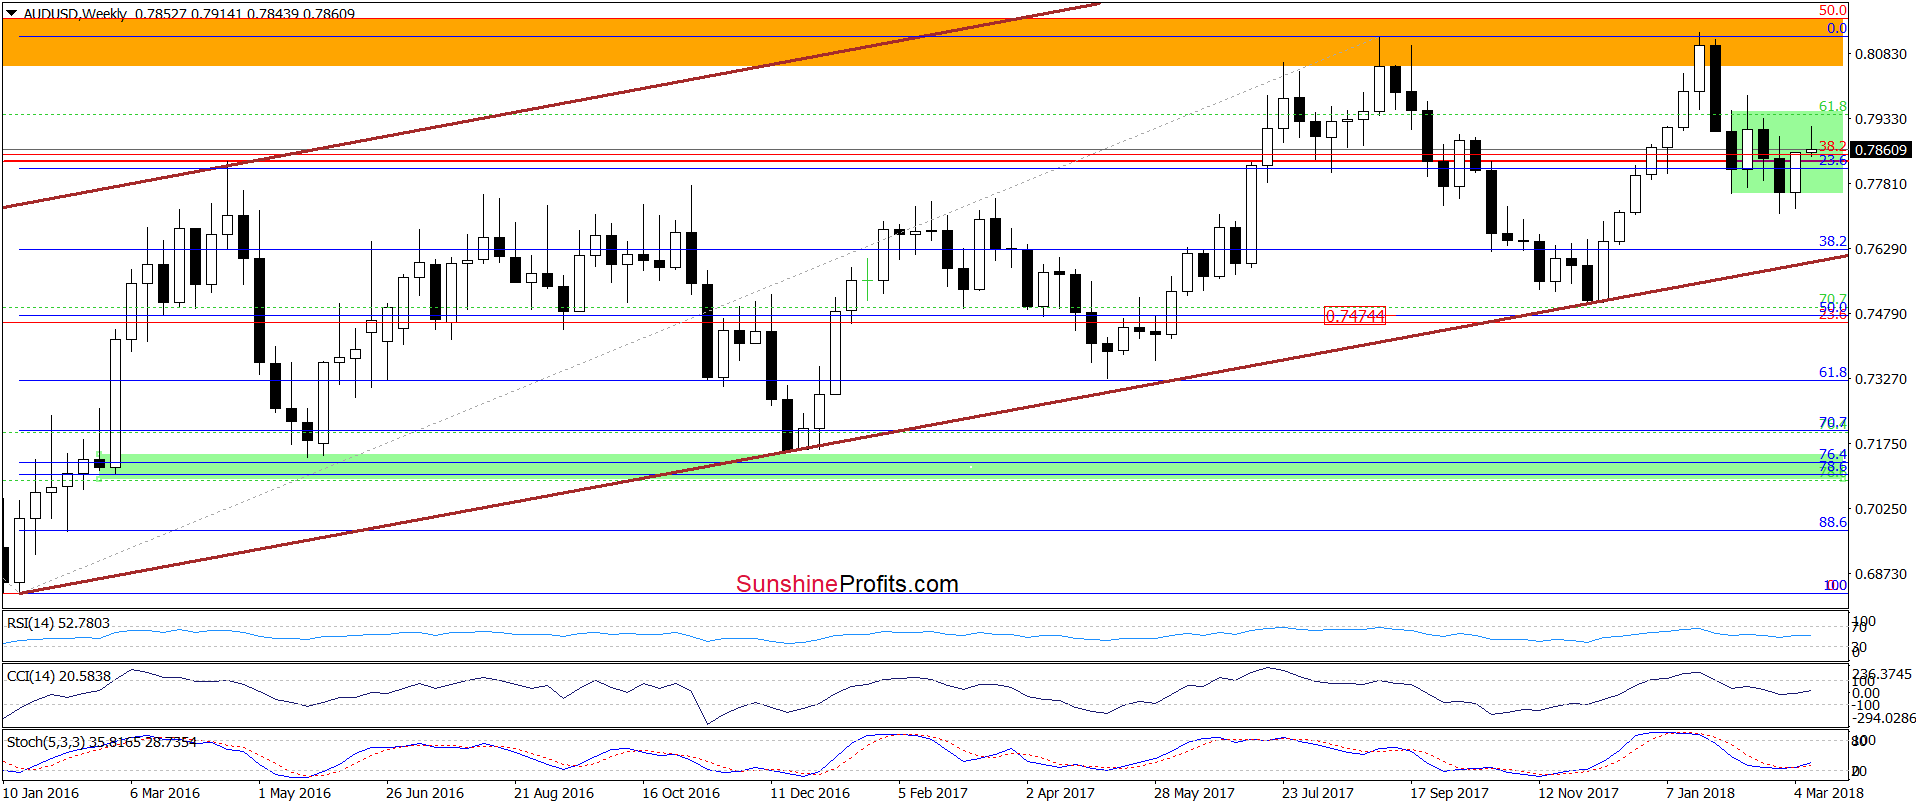Select the RSI(14) 52.7803 indicator label
The width and height of the screenshot is (1916, 807).
[x=58, y=623]
